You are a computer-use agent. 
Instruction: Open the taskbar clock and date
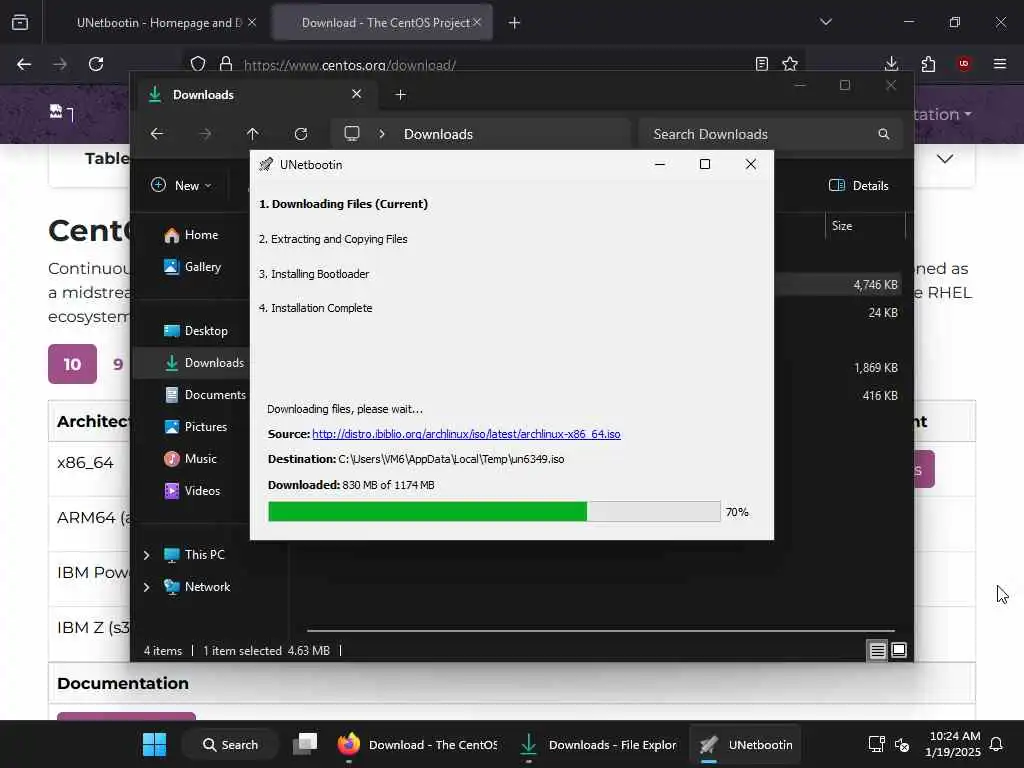(953, 744)
